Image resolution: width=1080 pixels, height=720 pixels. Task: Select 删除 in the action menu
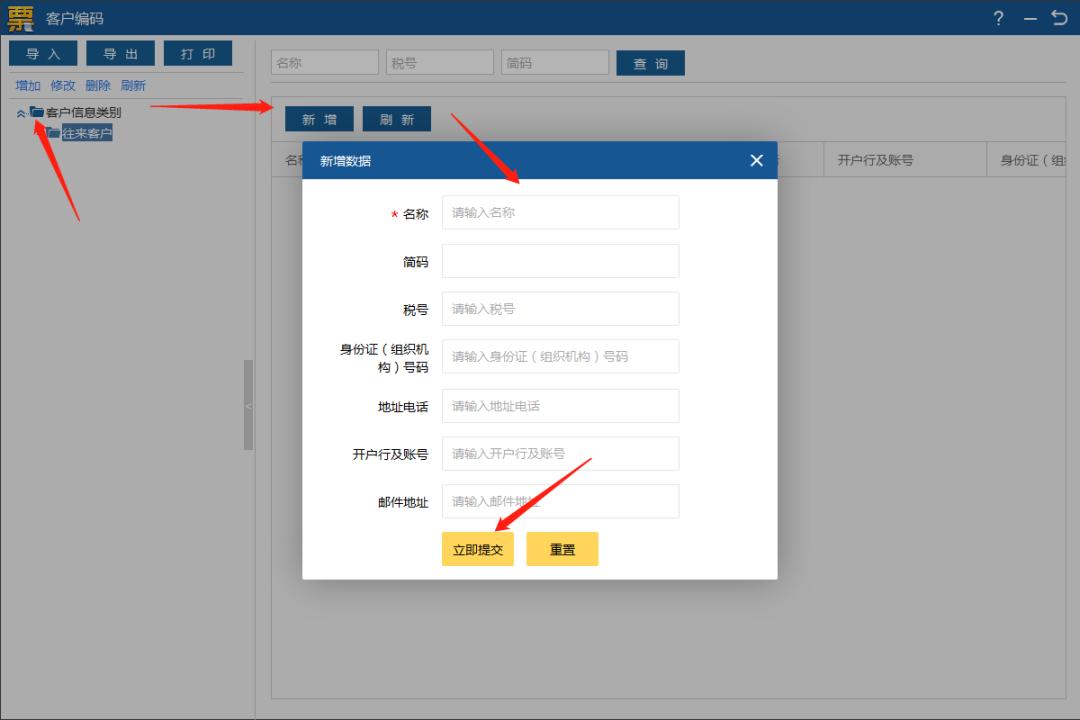(97, 85)
